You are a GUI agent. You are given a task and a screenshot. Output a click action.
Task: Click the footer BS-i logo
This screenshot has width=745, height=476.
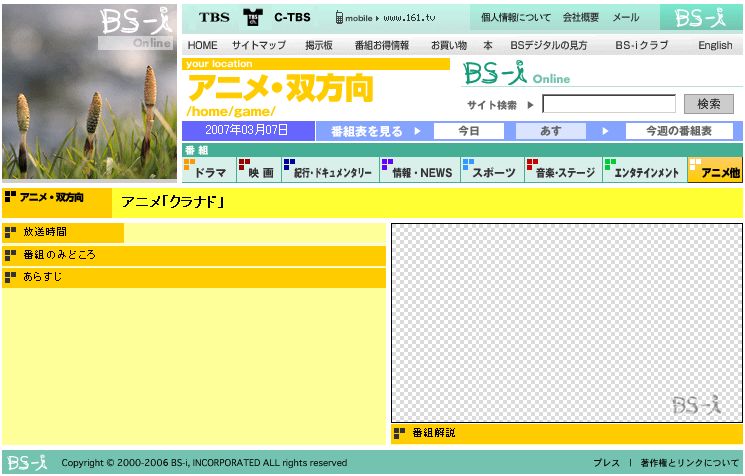pos(28,462)
